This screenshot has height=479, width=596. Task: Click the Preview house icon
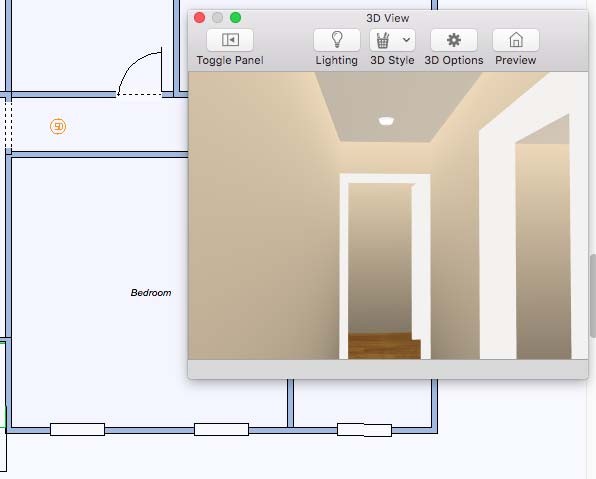point(516,40)
